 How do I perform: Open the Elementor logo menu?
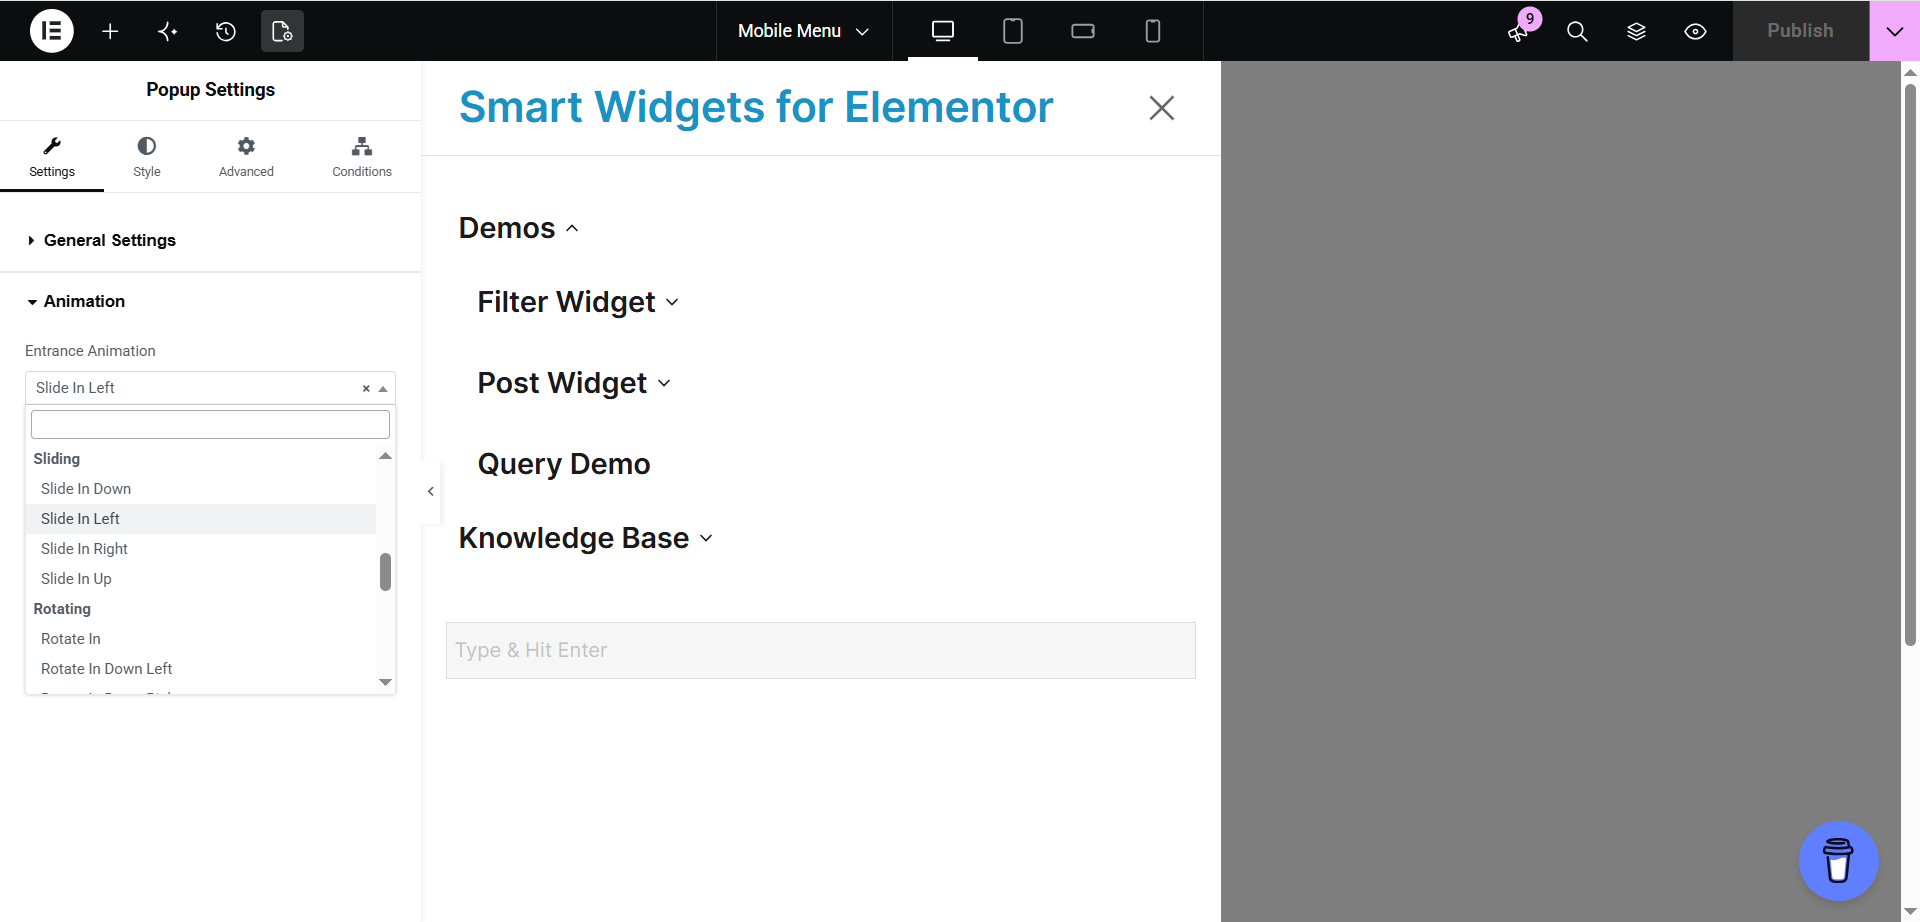pyautogui.click(x=52, y=31)
